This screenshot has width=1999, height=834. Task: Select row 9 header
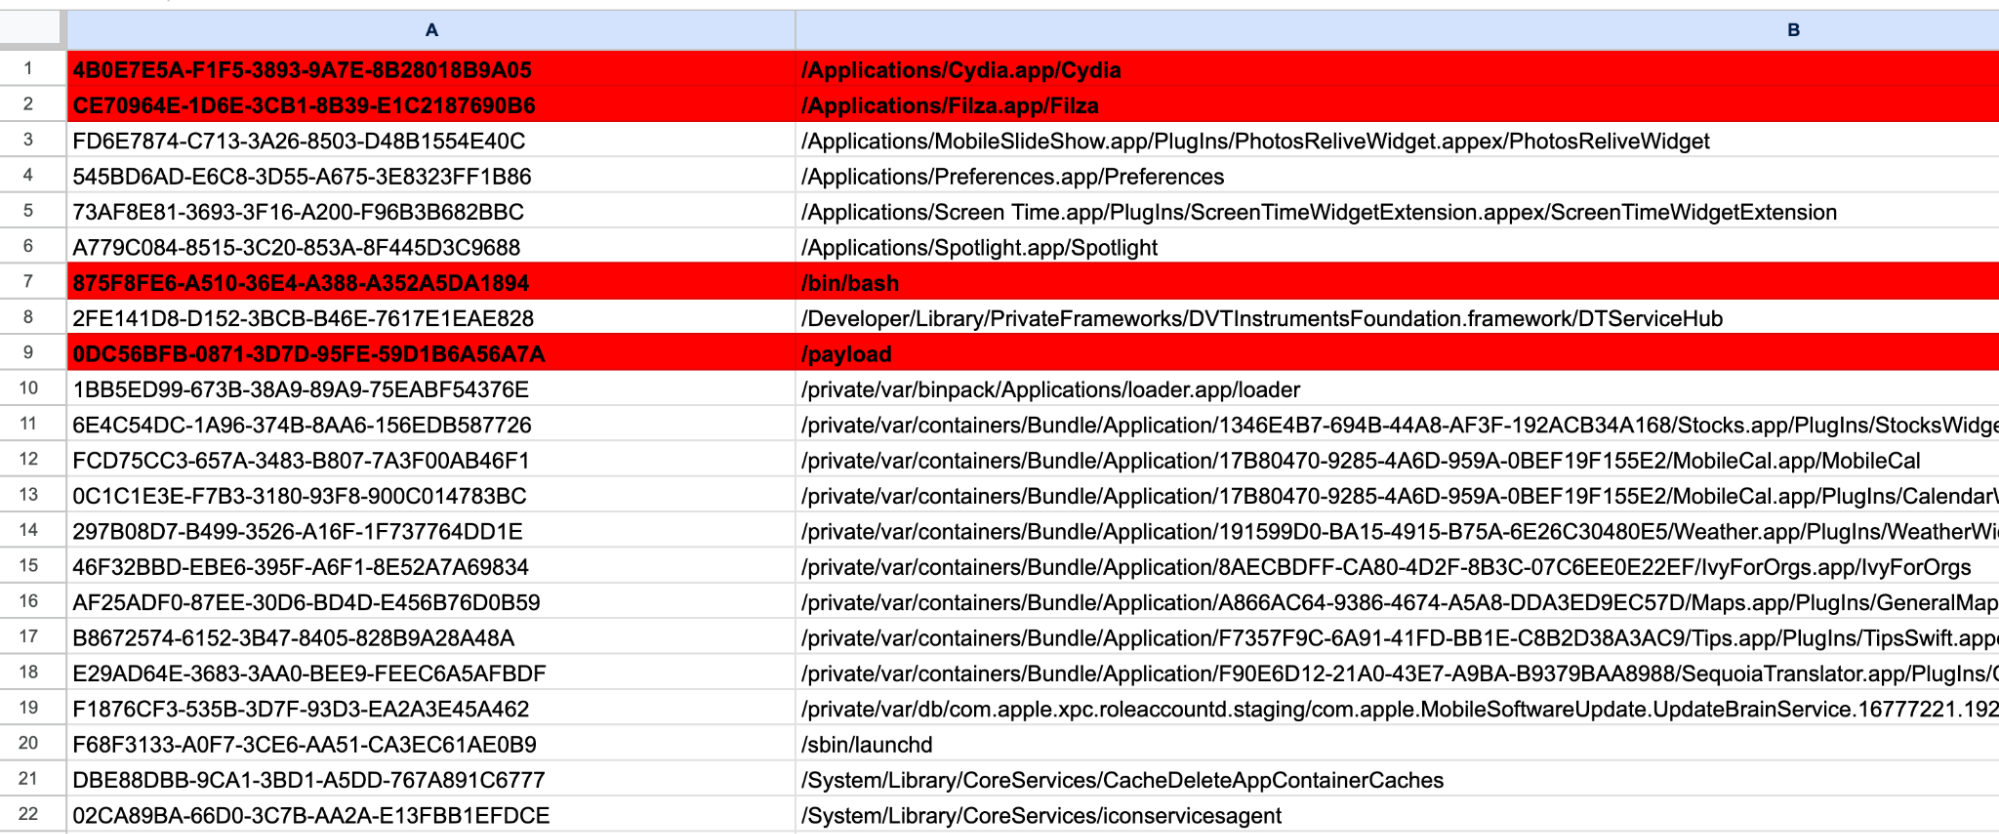point(29,353)
